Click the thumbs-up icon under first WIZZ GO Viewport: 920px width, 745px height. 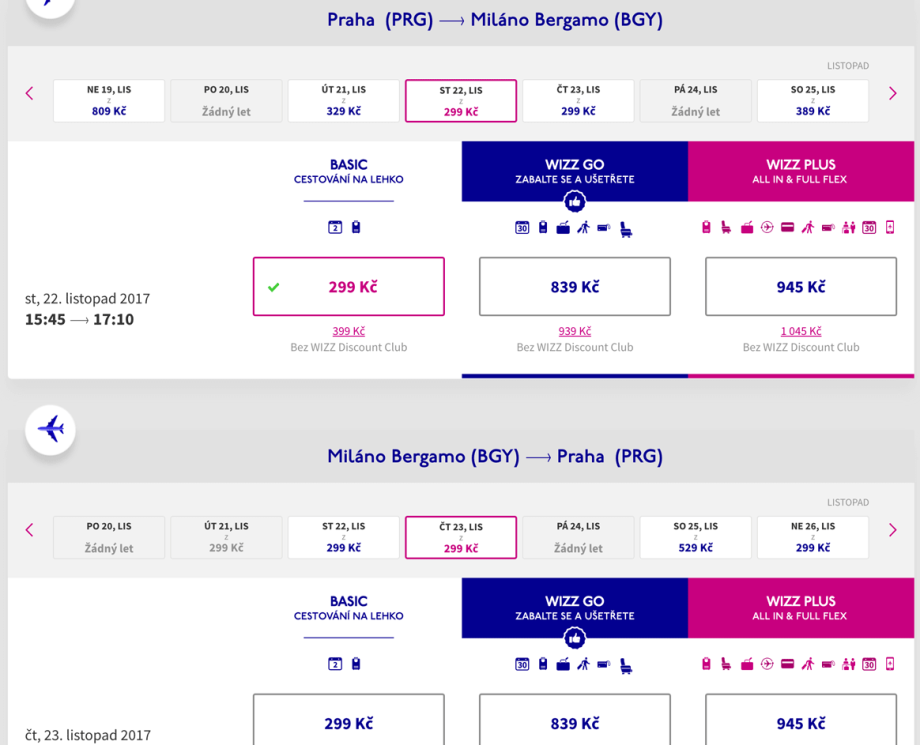click(574, 202)
